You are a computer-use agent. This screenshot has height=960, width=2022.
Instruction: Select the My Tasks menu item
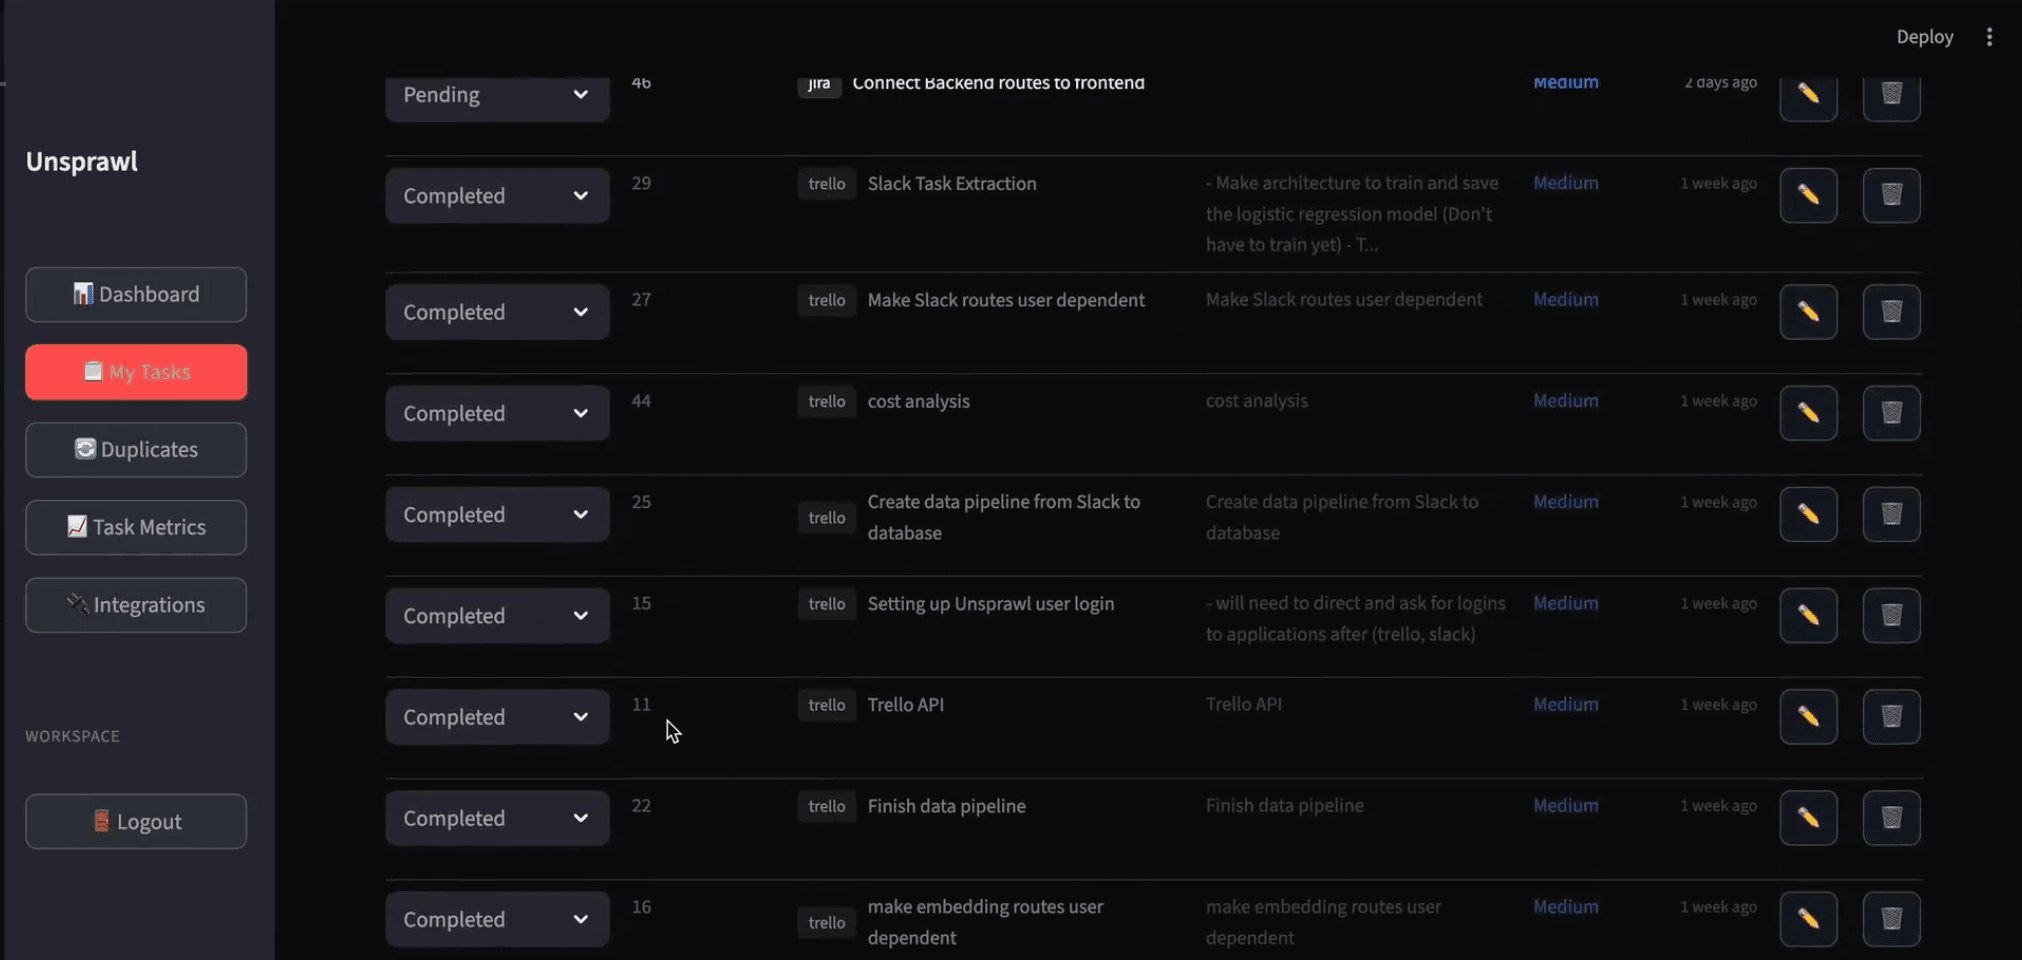click(x=135, y=371)
